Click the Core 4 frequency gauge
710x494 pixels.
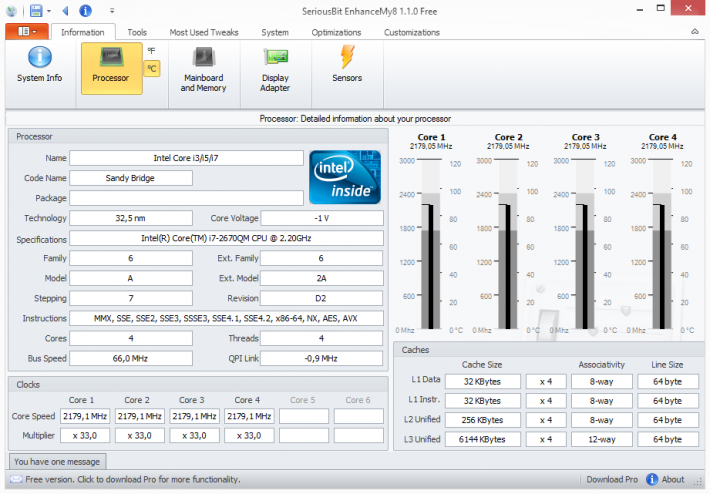(x=662, y=245)
